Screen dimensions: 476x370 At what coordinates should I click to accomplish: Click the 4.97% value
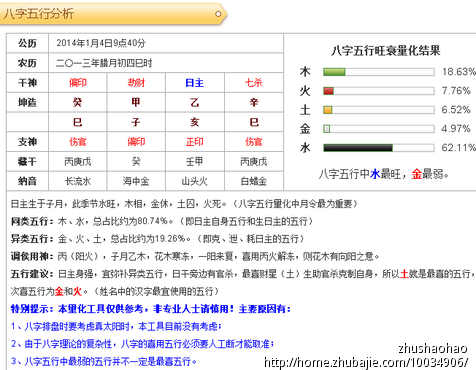pyautogui.click(x=456, y=129)
